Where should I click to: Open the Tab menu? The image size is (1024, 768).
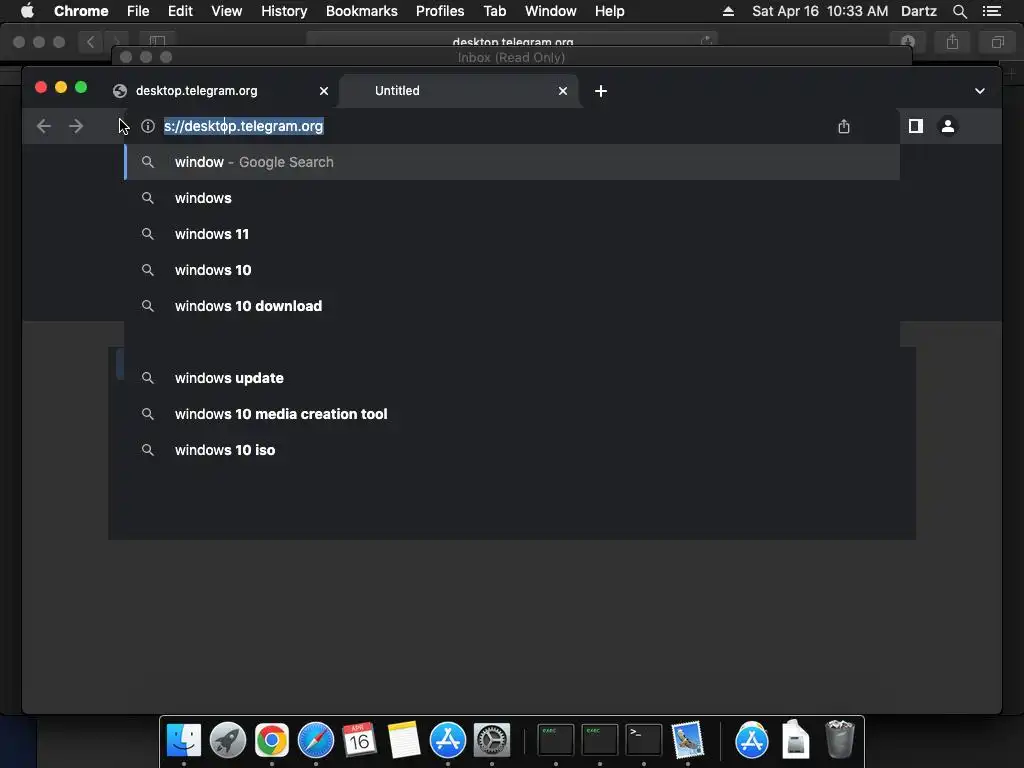494,11
